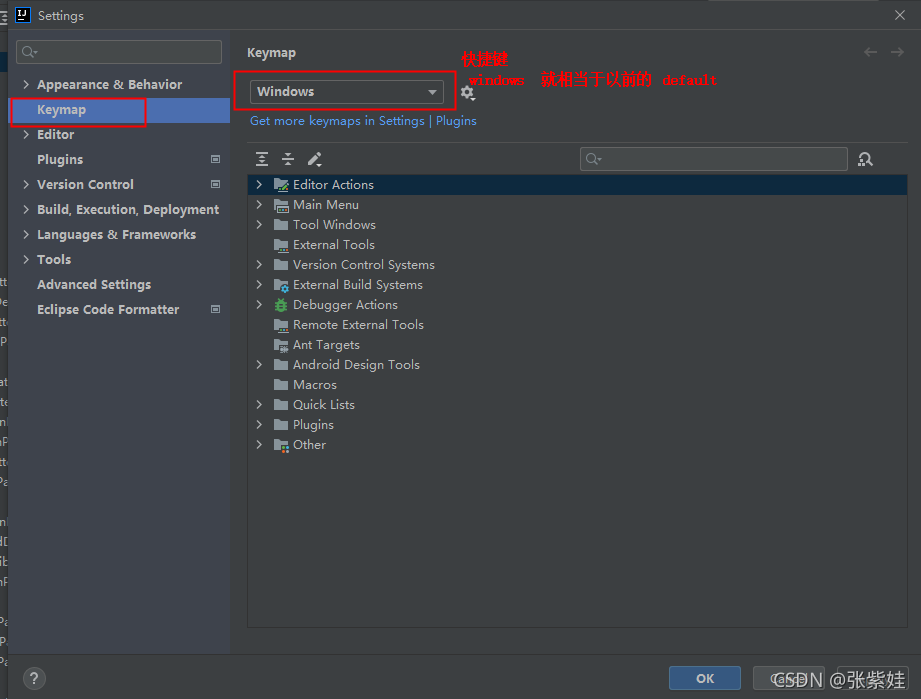Screen dimensions: 921x699
Task: Expand the Editor settings section
Action: click(x=26, y=135)
